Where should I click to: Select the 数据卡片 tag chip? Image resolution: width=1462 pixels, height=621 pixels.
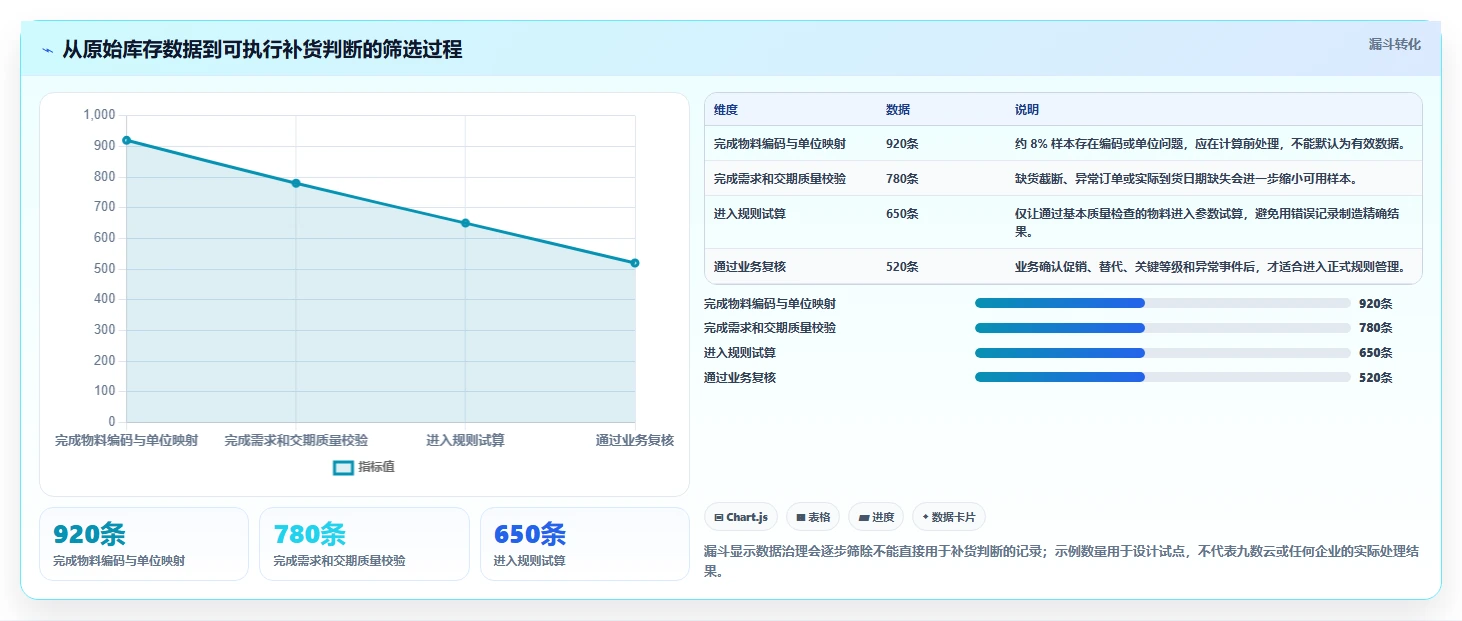[x=949, y=517]
